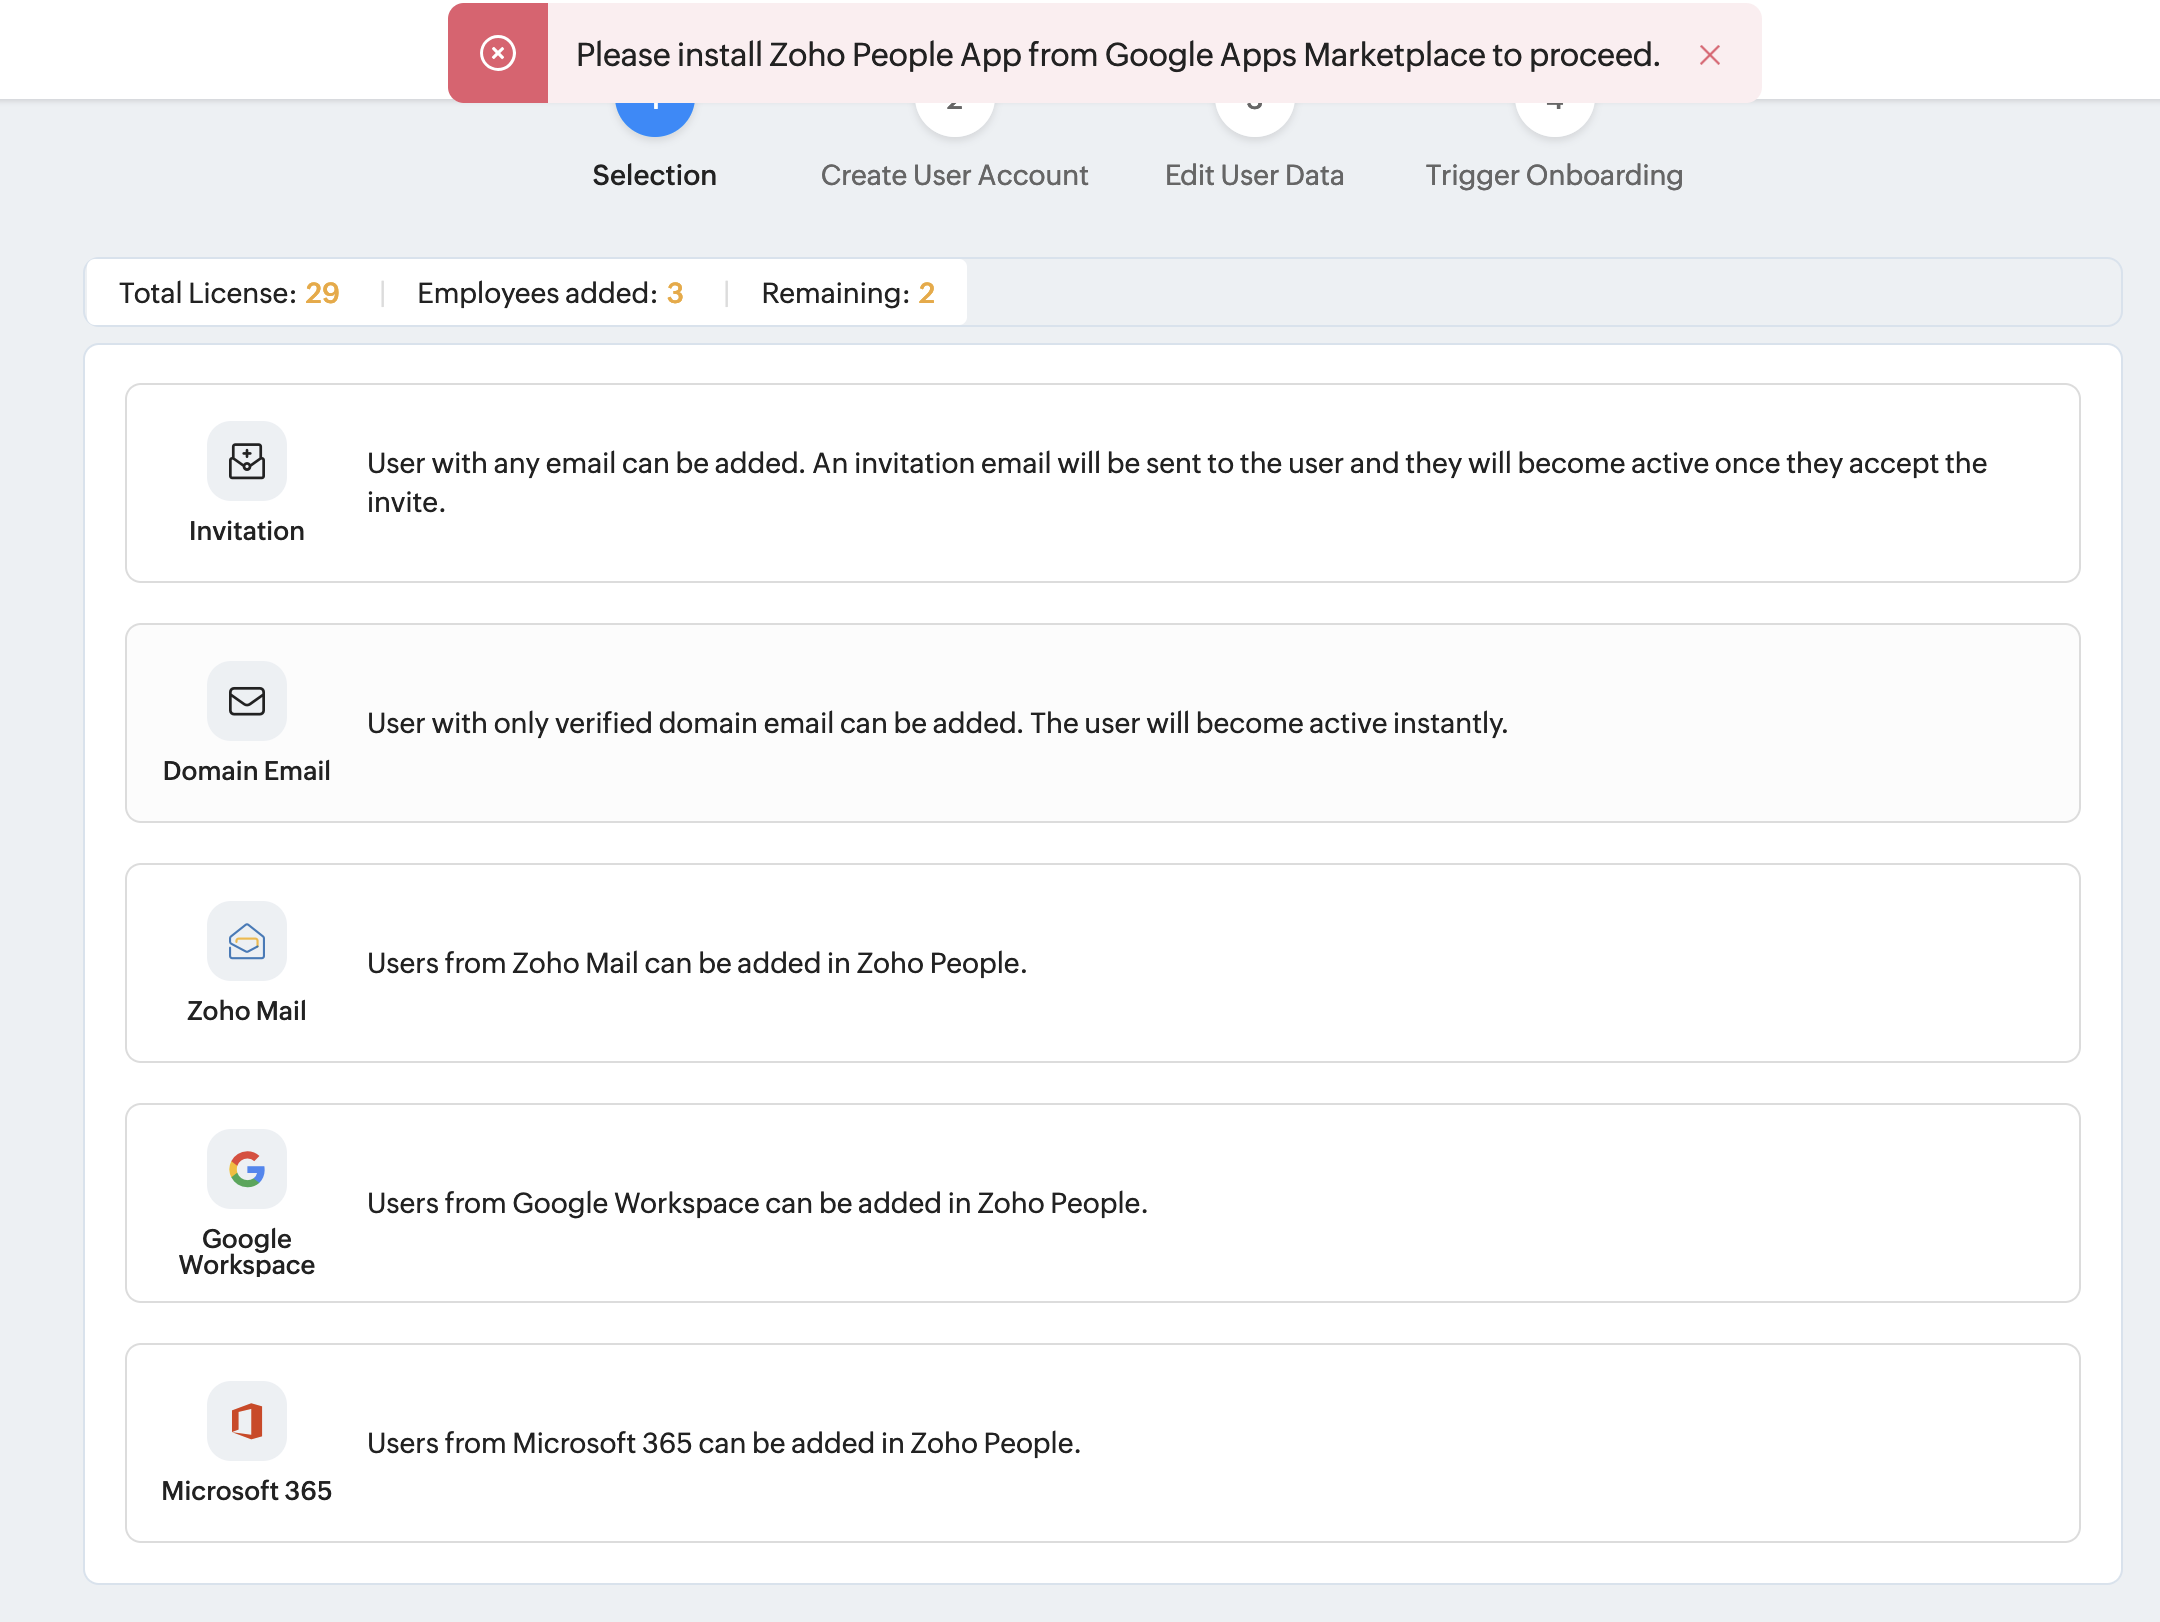Choose the verified domain email option card
2160x1622 pixels.
point(1102,723)
